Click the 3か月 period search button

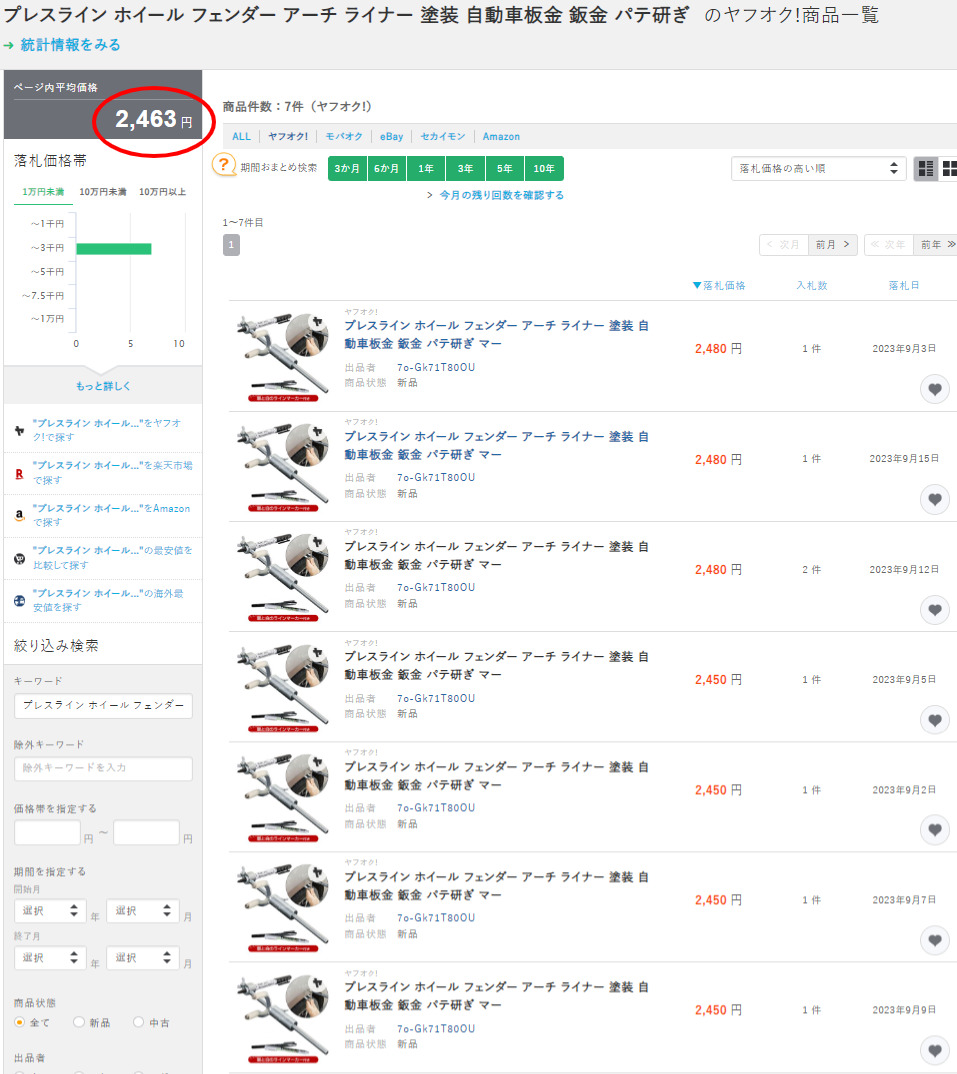[347, 169]
